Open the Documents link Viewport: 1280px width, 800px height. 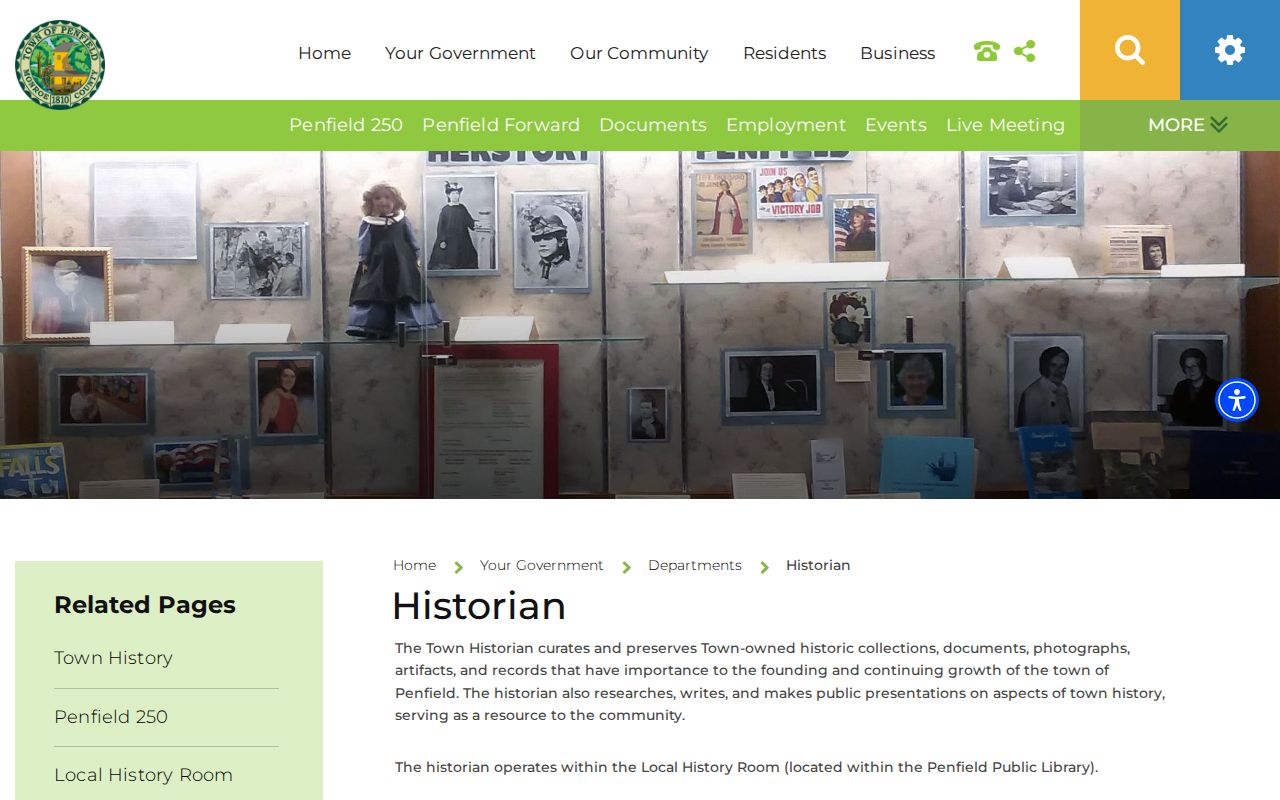click(x=653, y=125)
